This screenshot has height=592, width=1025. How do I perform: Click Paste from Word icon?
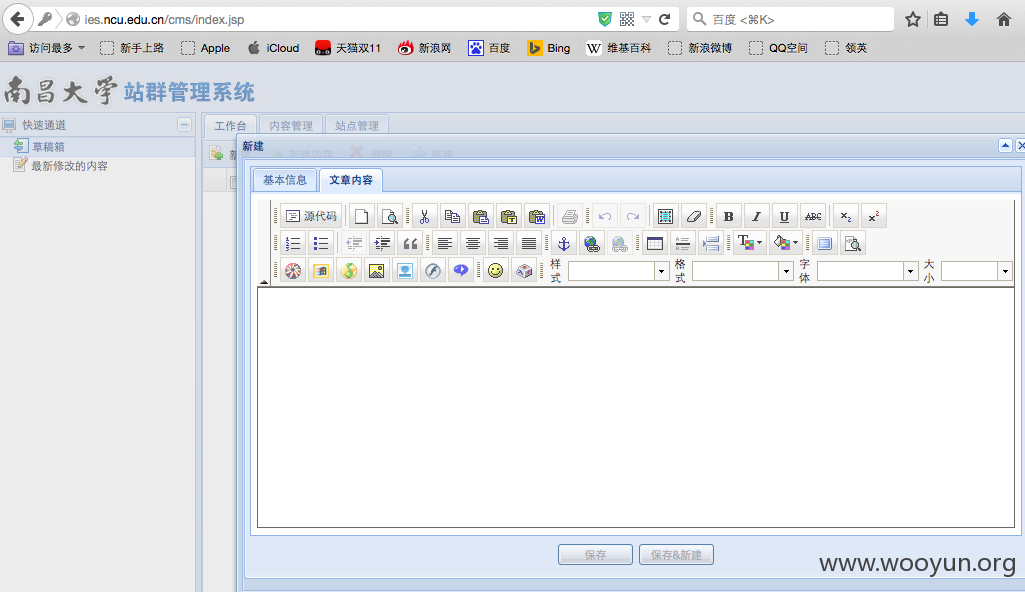[537, 216]
